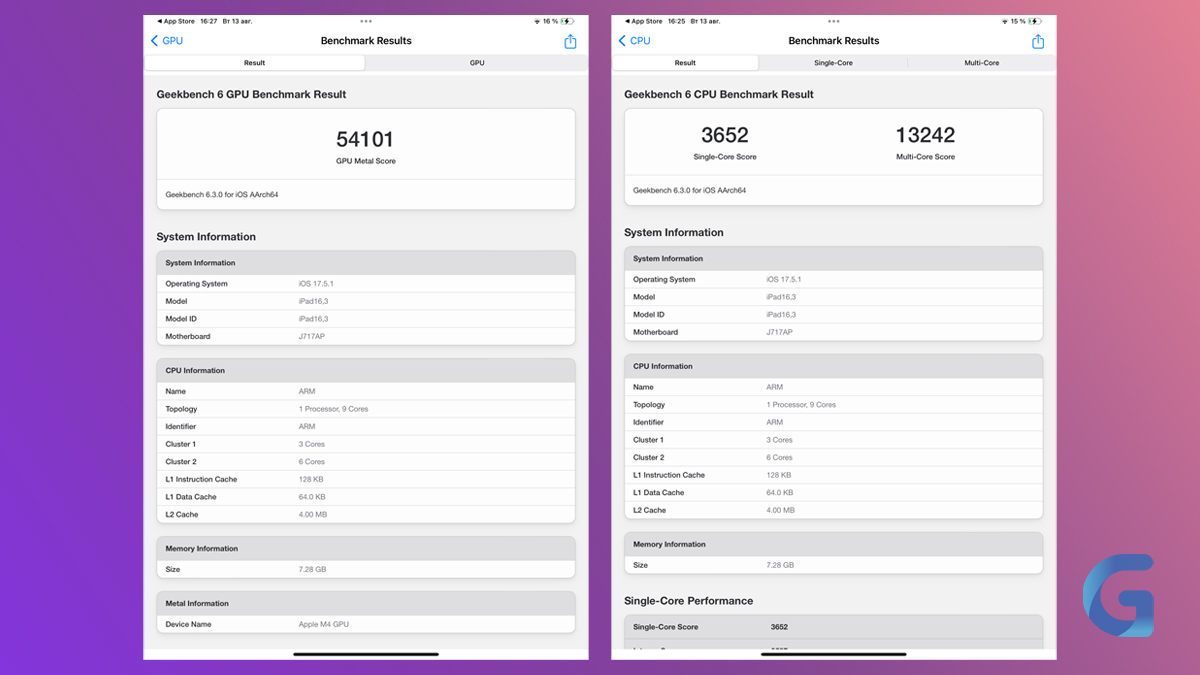Click Single-Core Score 3652 table row
This screenshot has height=675, width=1200.
tap(834, 627)
